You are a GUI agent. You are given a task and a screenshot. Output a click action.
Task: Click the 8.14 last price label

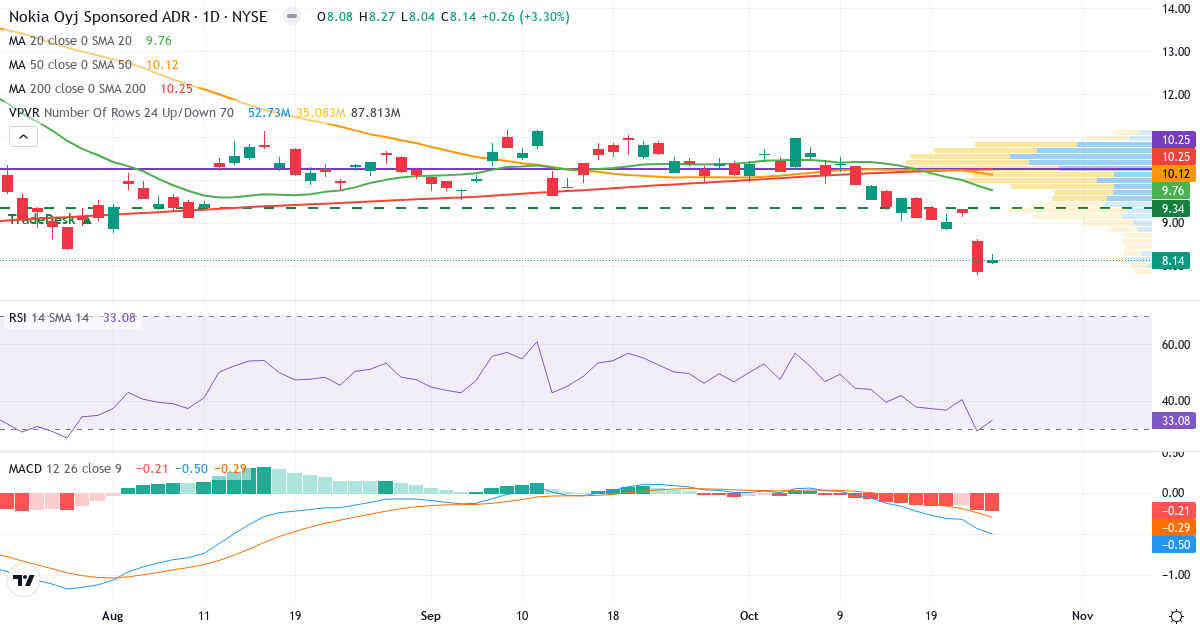click(x=1172, y=261)
